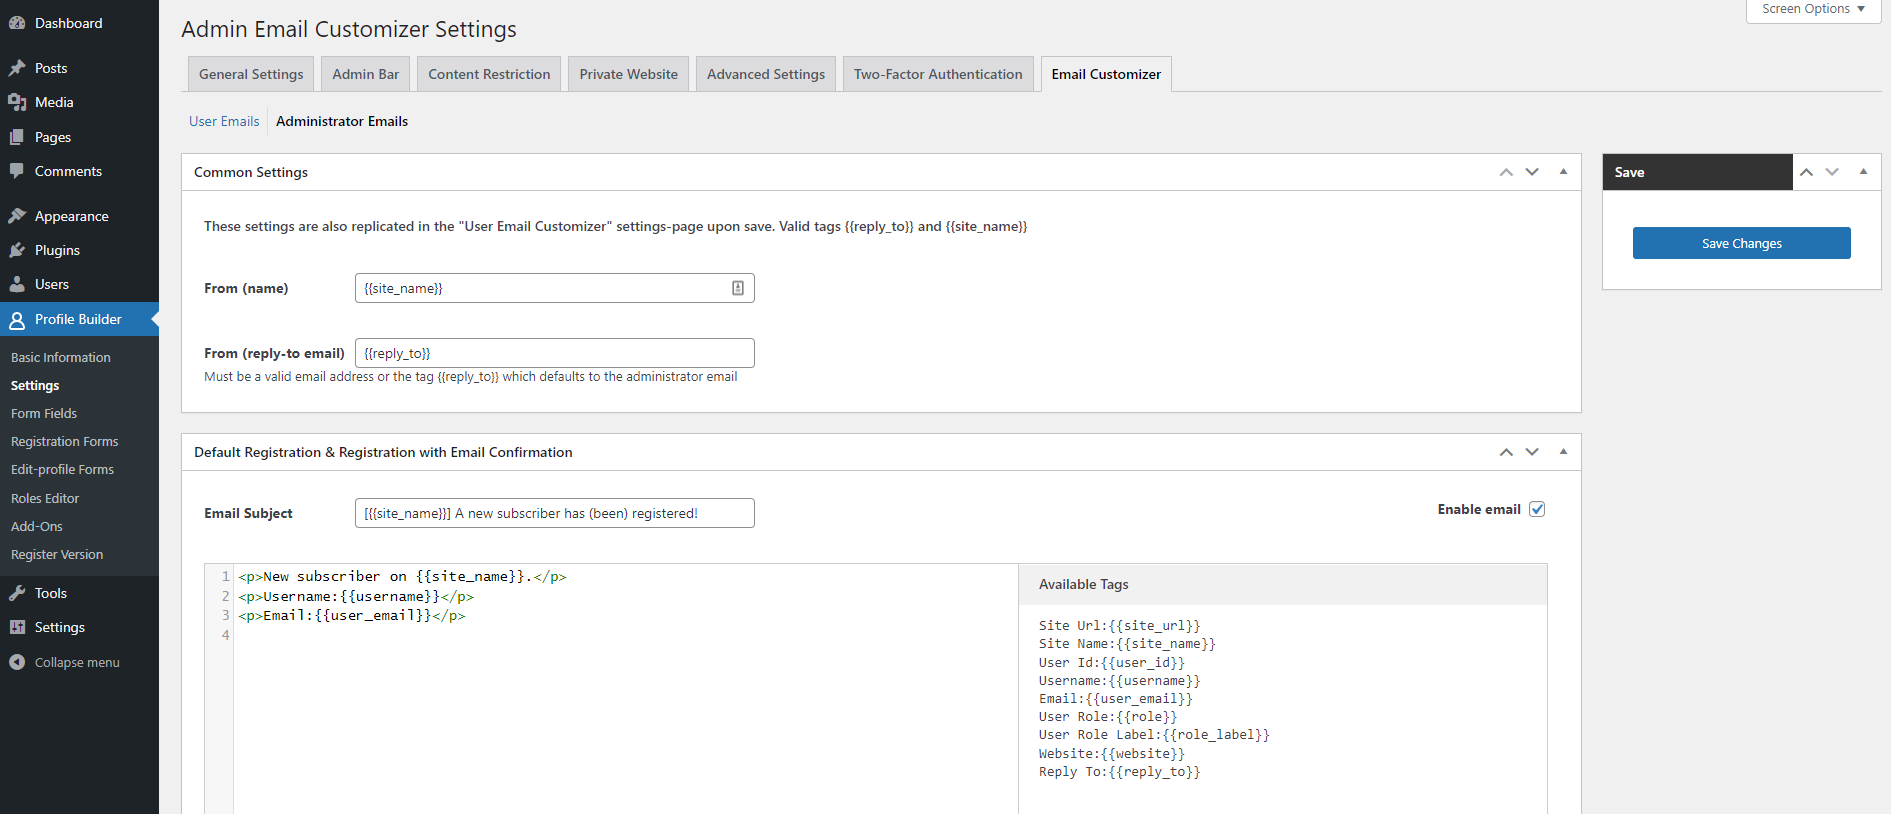Click the Collapse menu arrow icon

point(17,662)
